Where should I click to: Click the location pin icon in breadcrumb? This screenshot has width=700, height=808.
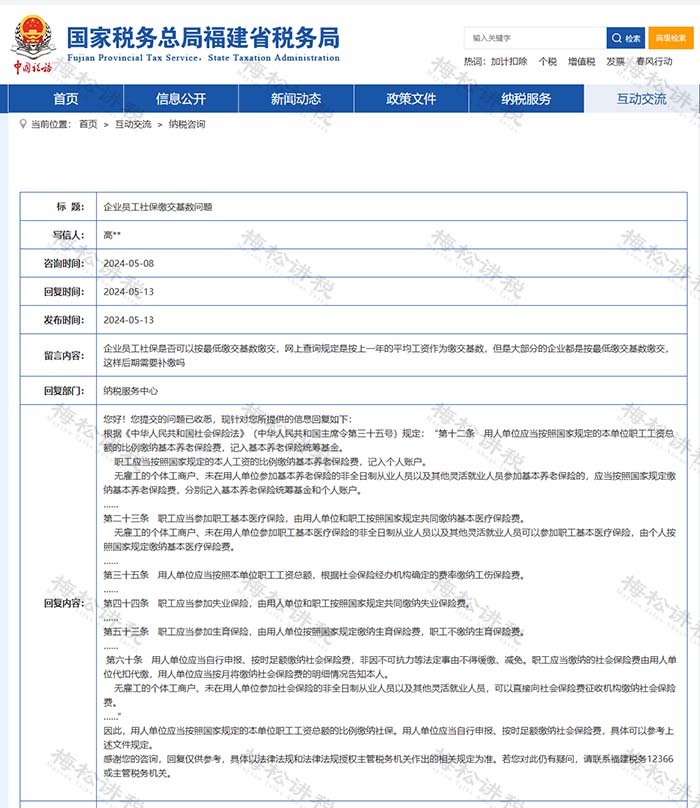coord(23,125)
